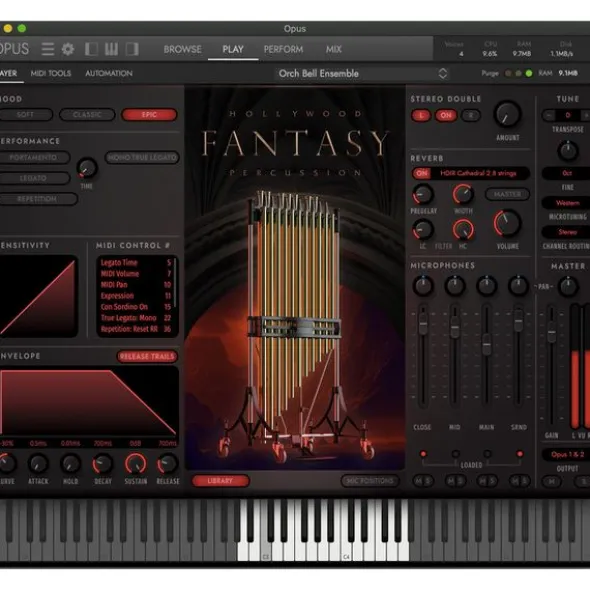
Task: Toggle Close microphone loaded light
Action: pos(423,454)
